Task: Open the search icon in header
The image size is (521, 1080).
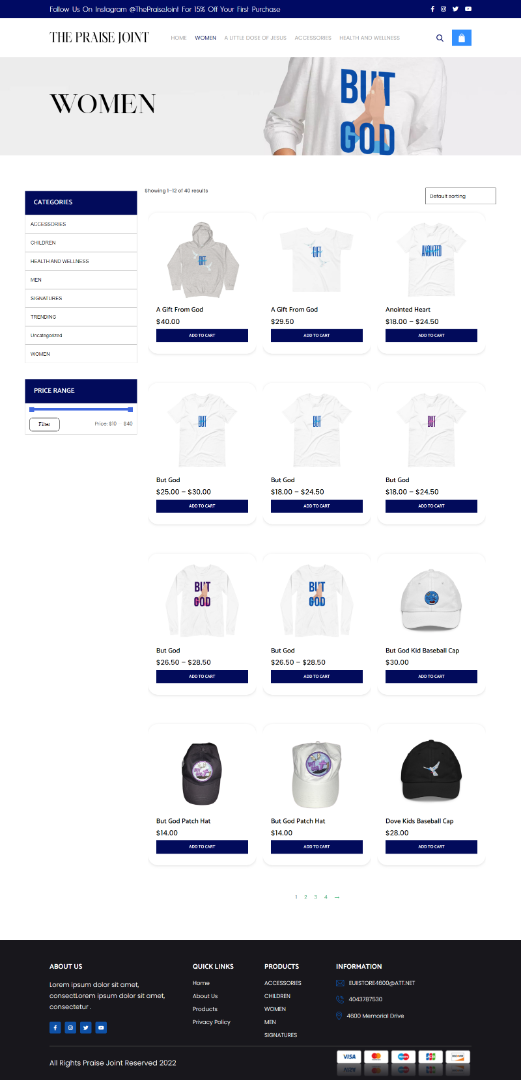Action: (x=440, y=38)
